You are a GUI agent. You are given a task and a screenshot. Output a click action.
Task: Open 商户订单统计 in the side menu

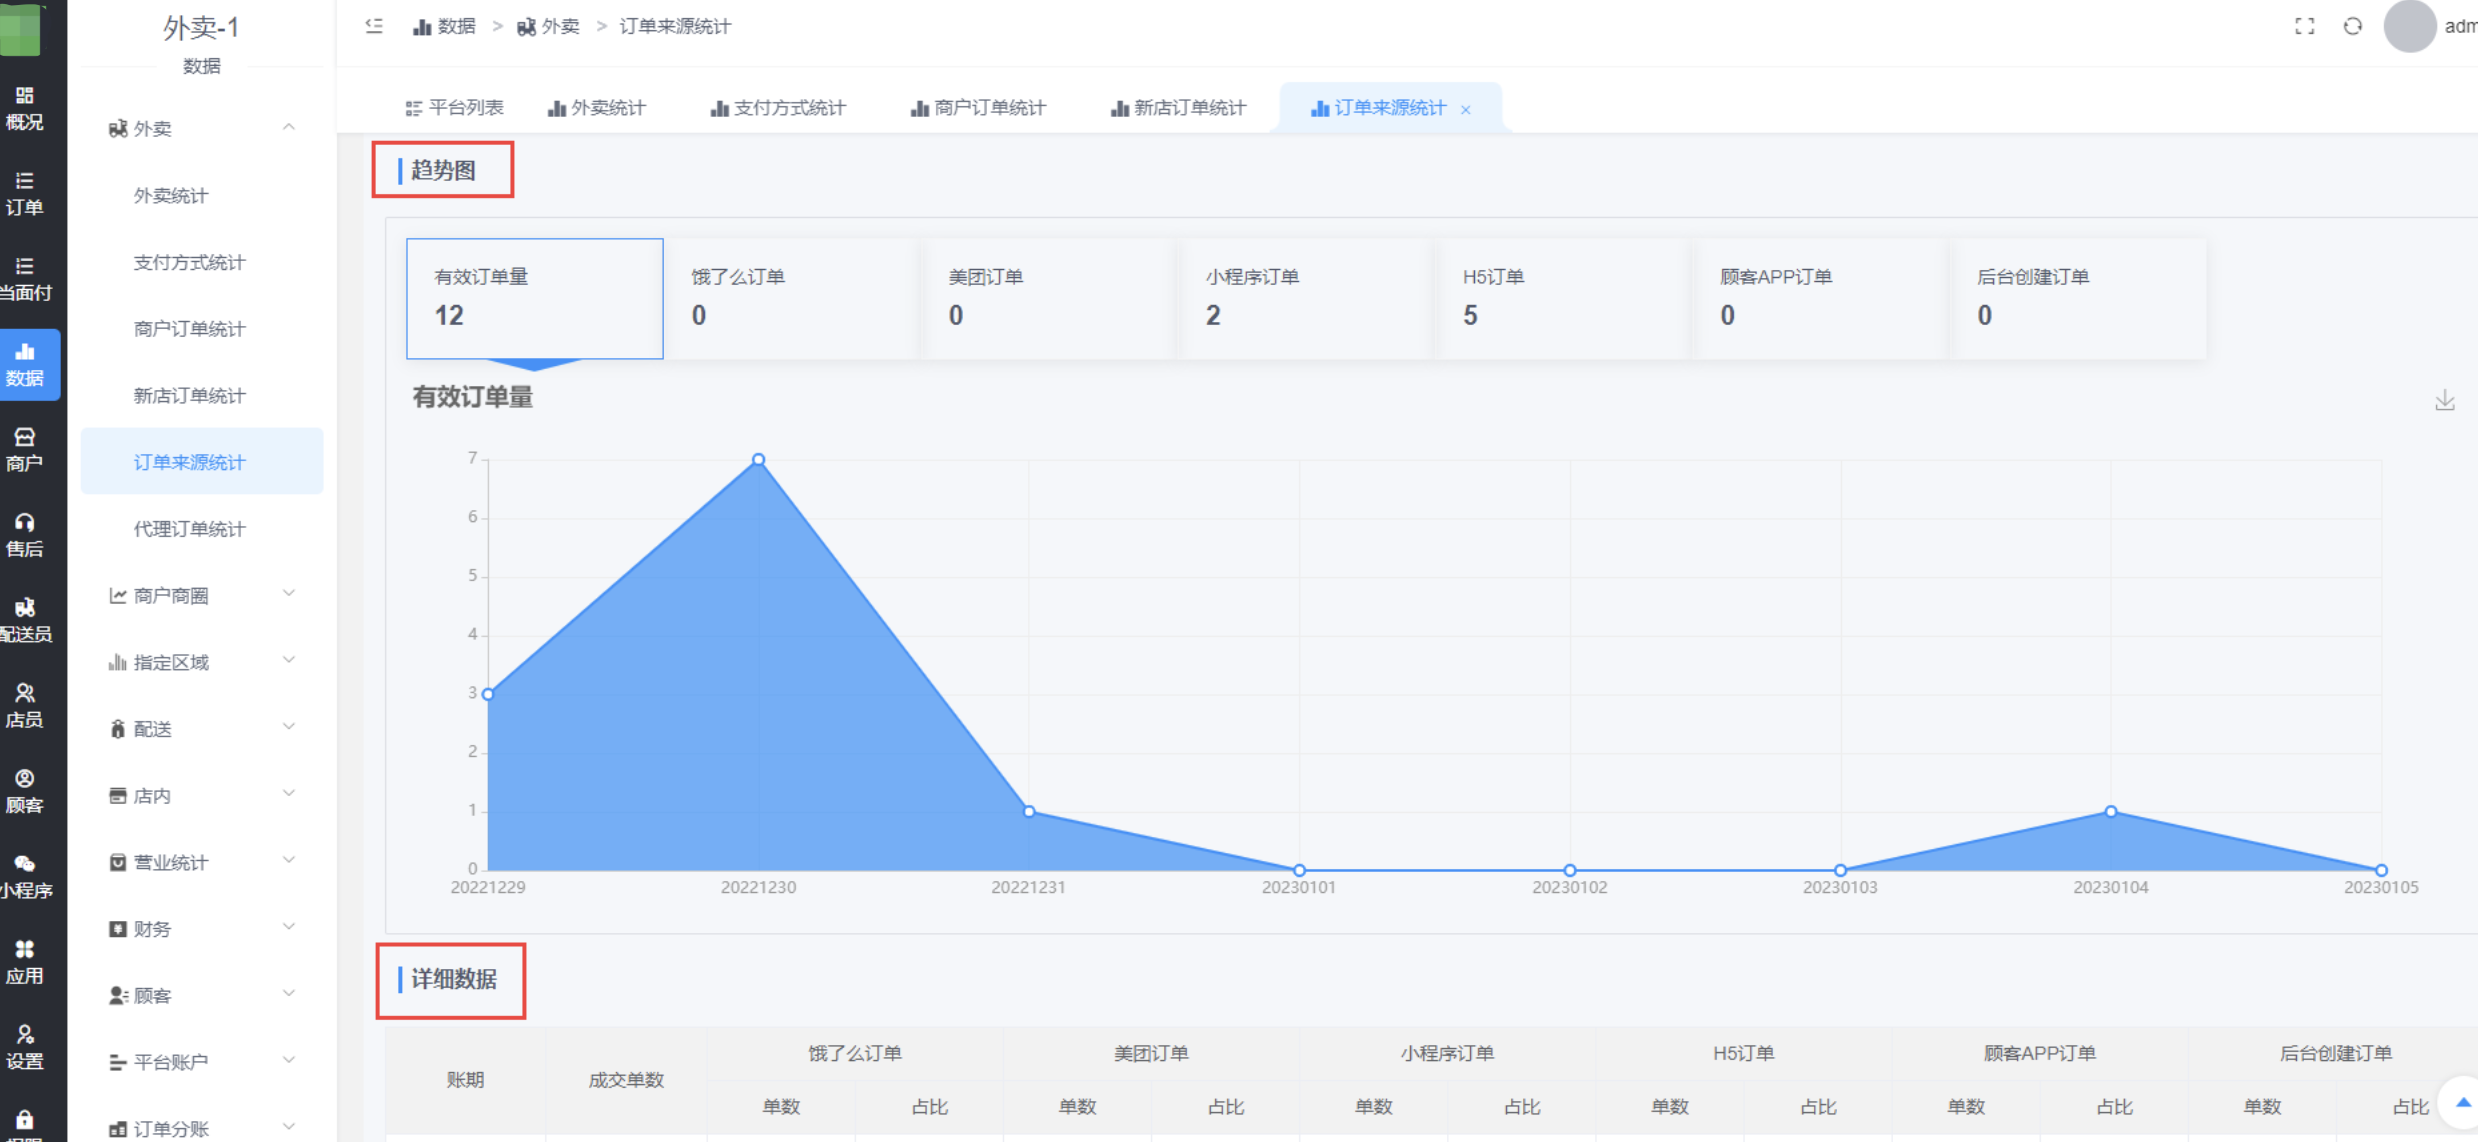click(202, 329)
